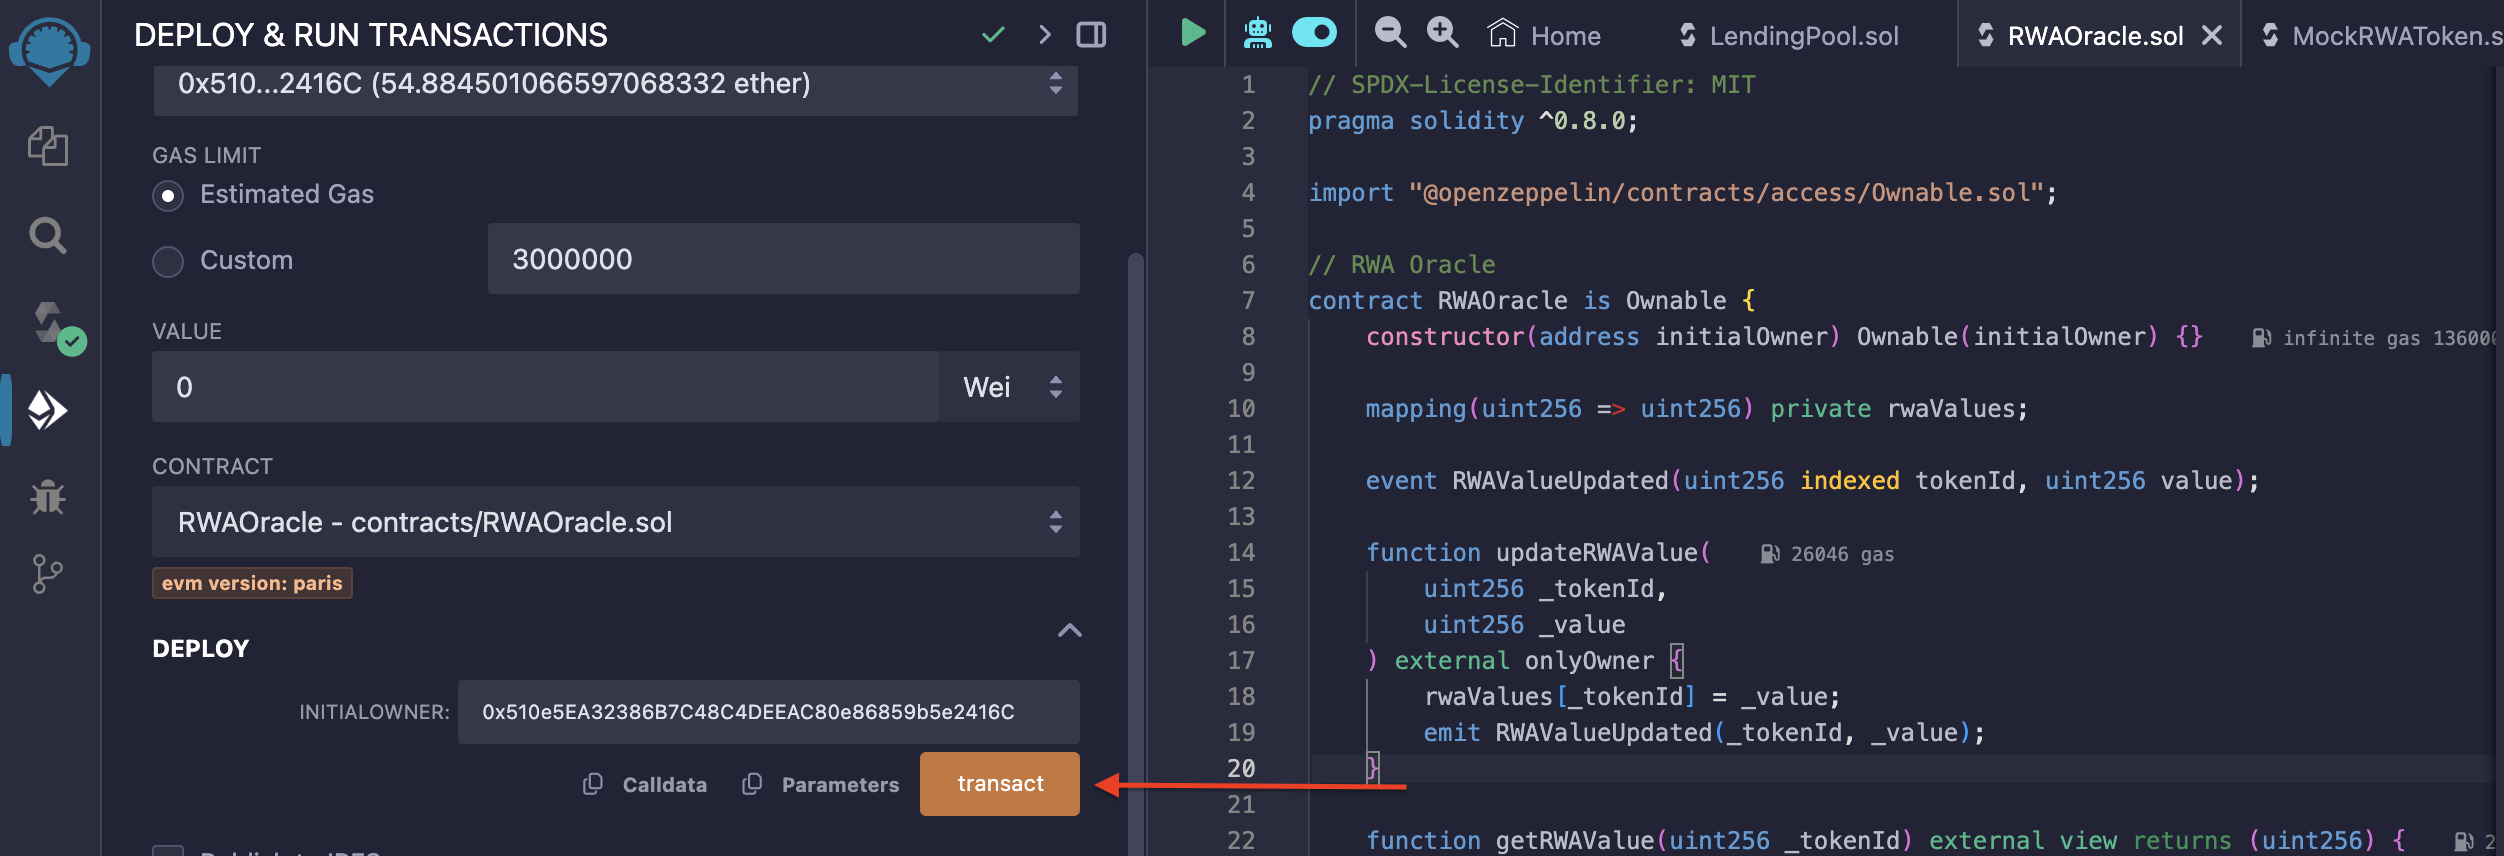Collapse the Deploy section chevron
The width and height of the screenshot is (2504, 856).
[x=1069, y=631]
